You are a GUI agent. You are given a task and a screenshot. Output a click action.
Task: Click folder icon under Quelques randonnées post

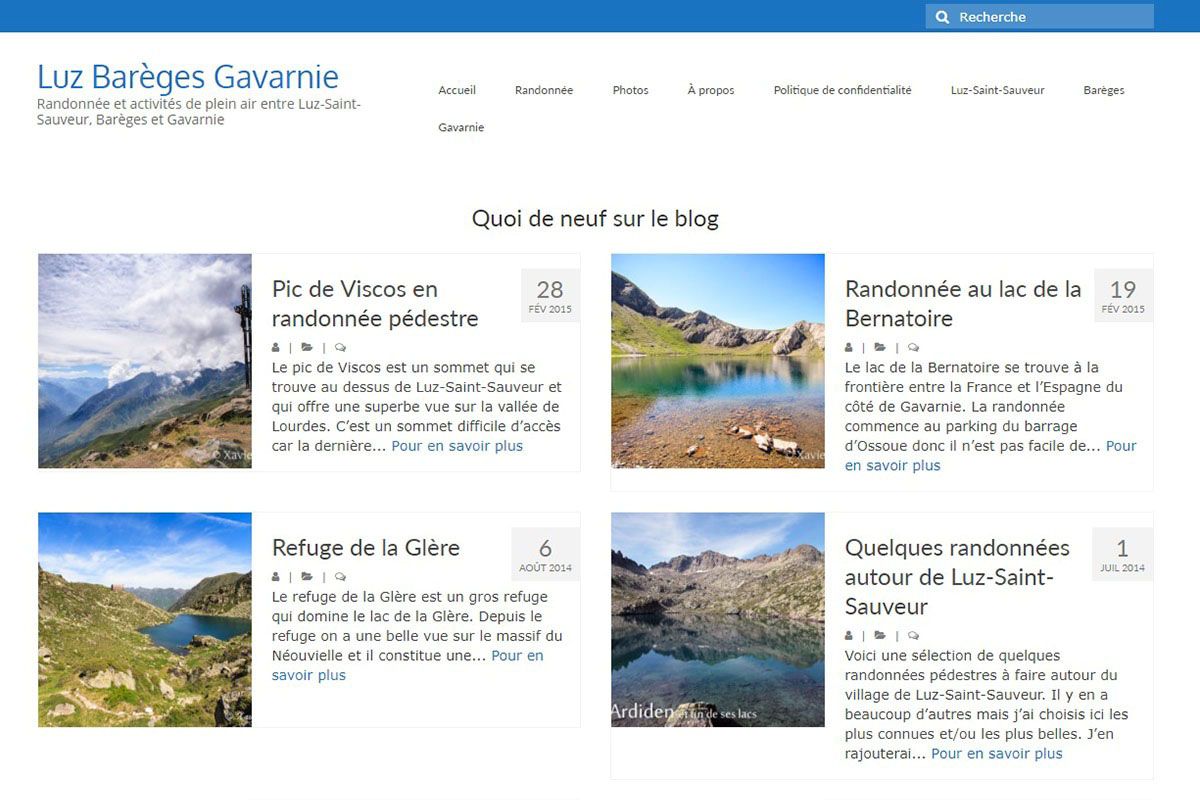(880, 635)
